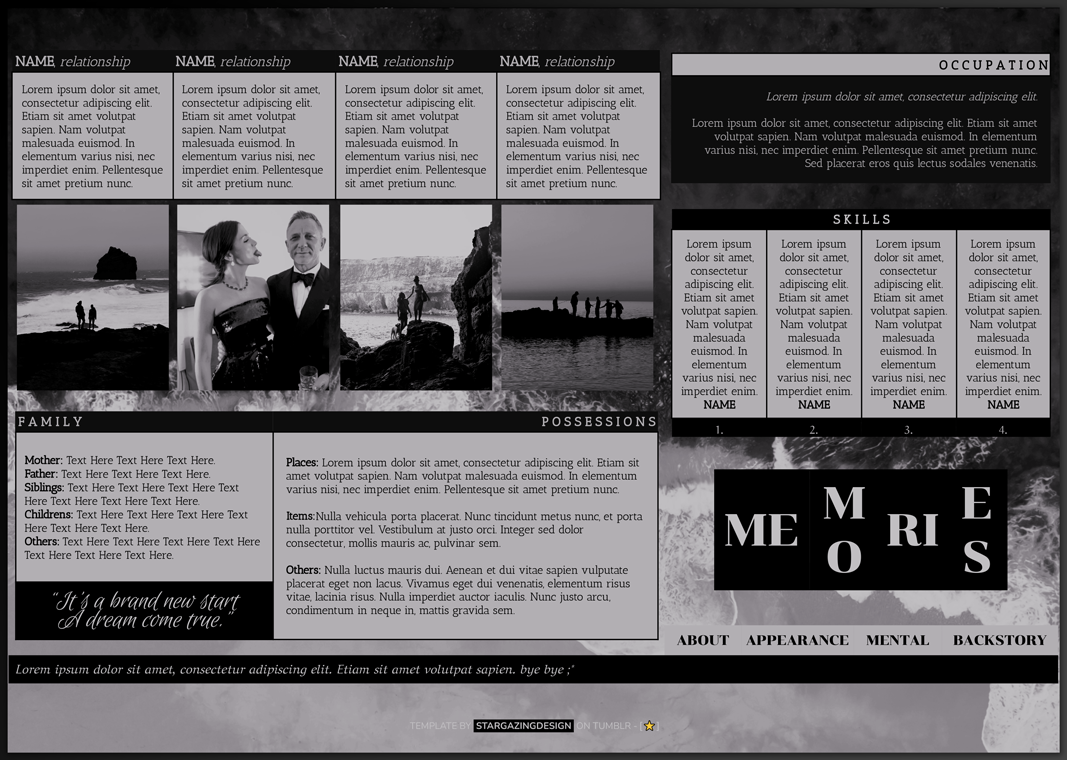Click the 'Mother:' label in Family

(x=44, y=461)
